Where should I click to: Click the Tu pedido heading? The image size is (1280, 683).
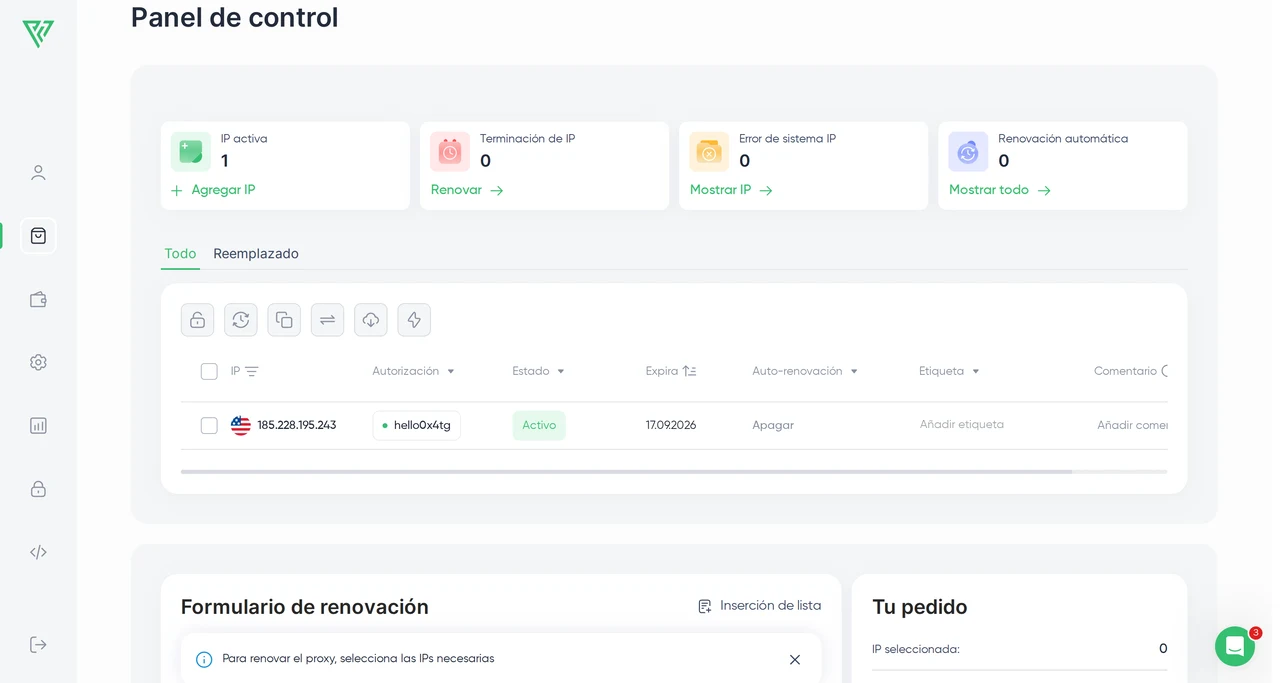tap(920, 607)
